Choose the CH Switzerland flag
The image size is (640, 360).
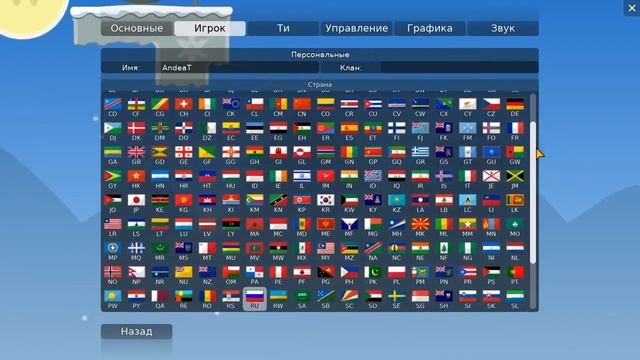click(x=184, y=104)
